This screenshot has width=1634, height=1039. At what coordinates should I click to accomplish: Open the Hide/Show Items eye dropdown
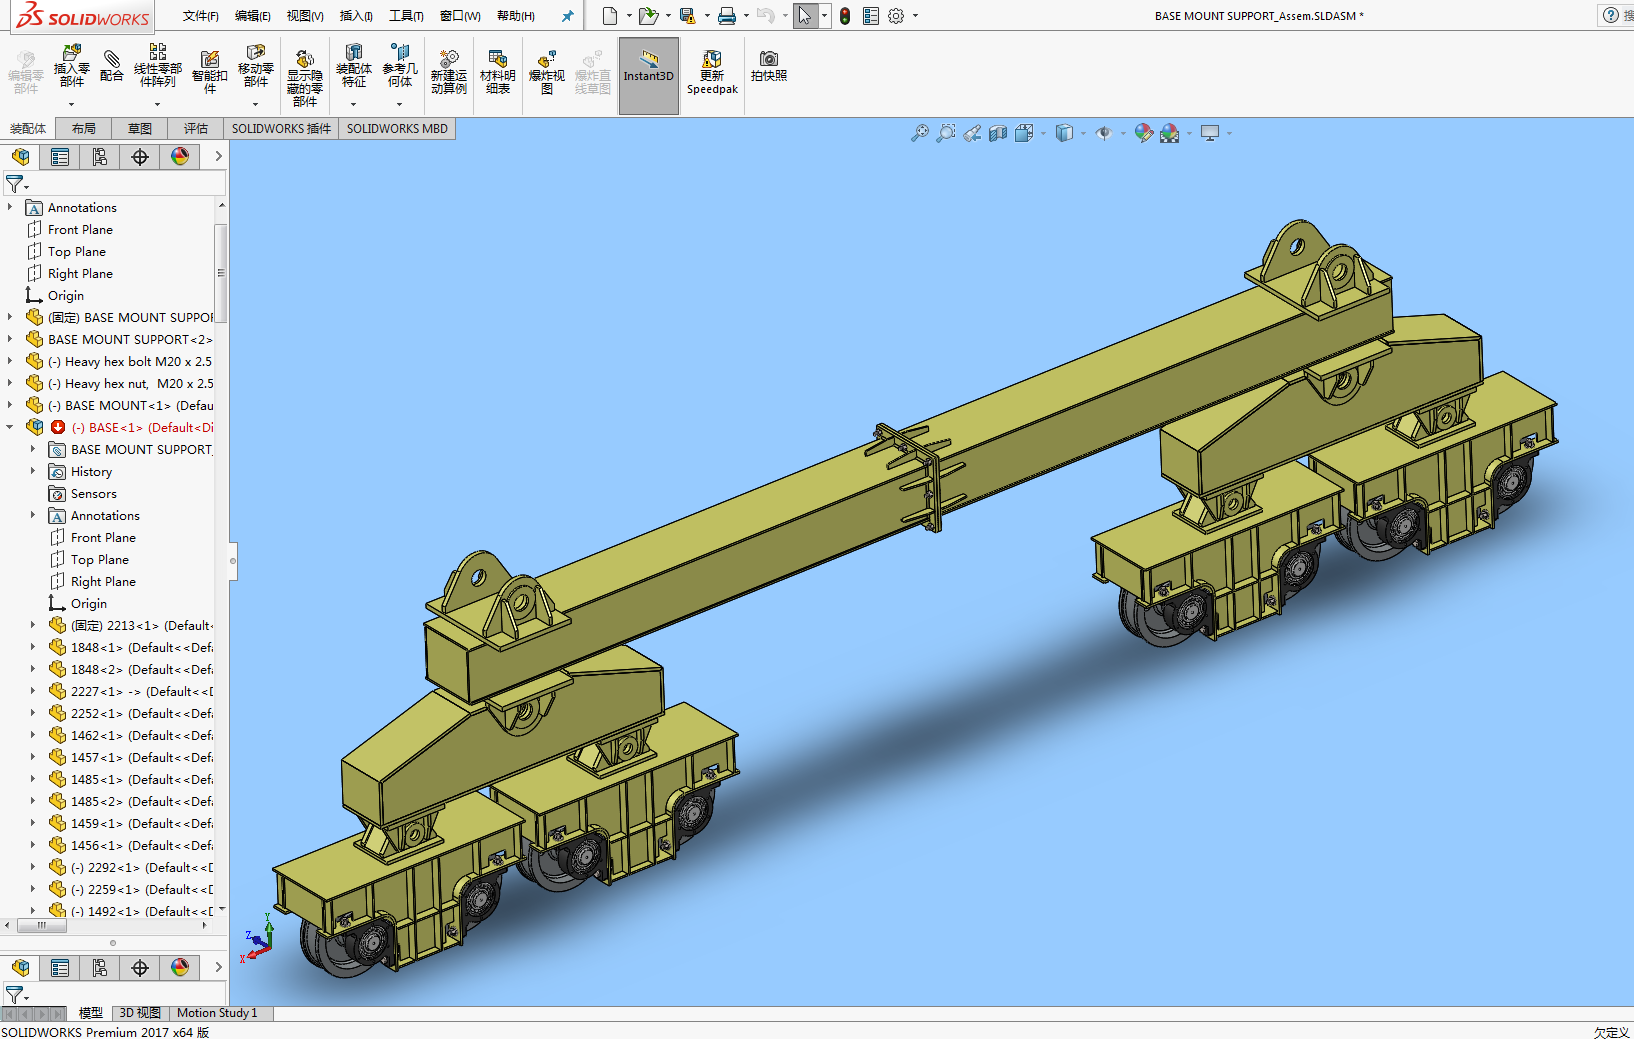coord(1104,133)
